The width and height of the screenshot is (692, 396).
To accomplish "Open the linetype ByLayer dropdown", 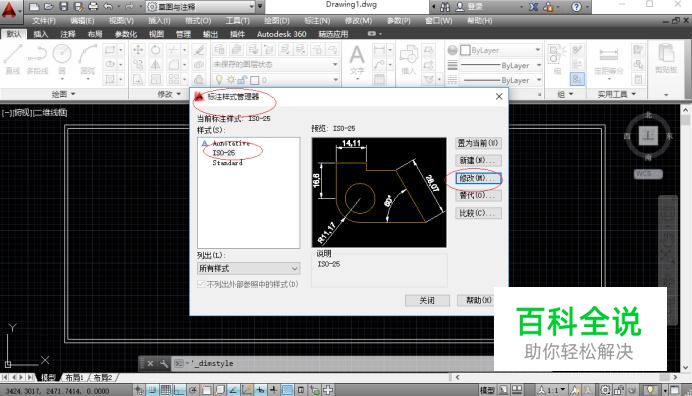I will coord(500,80).
